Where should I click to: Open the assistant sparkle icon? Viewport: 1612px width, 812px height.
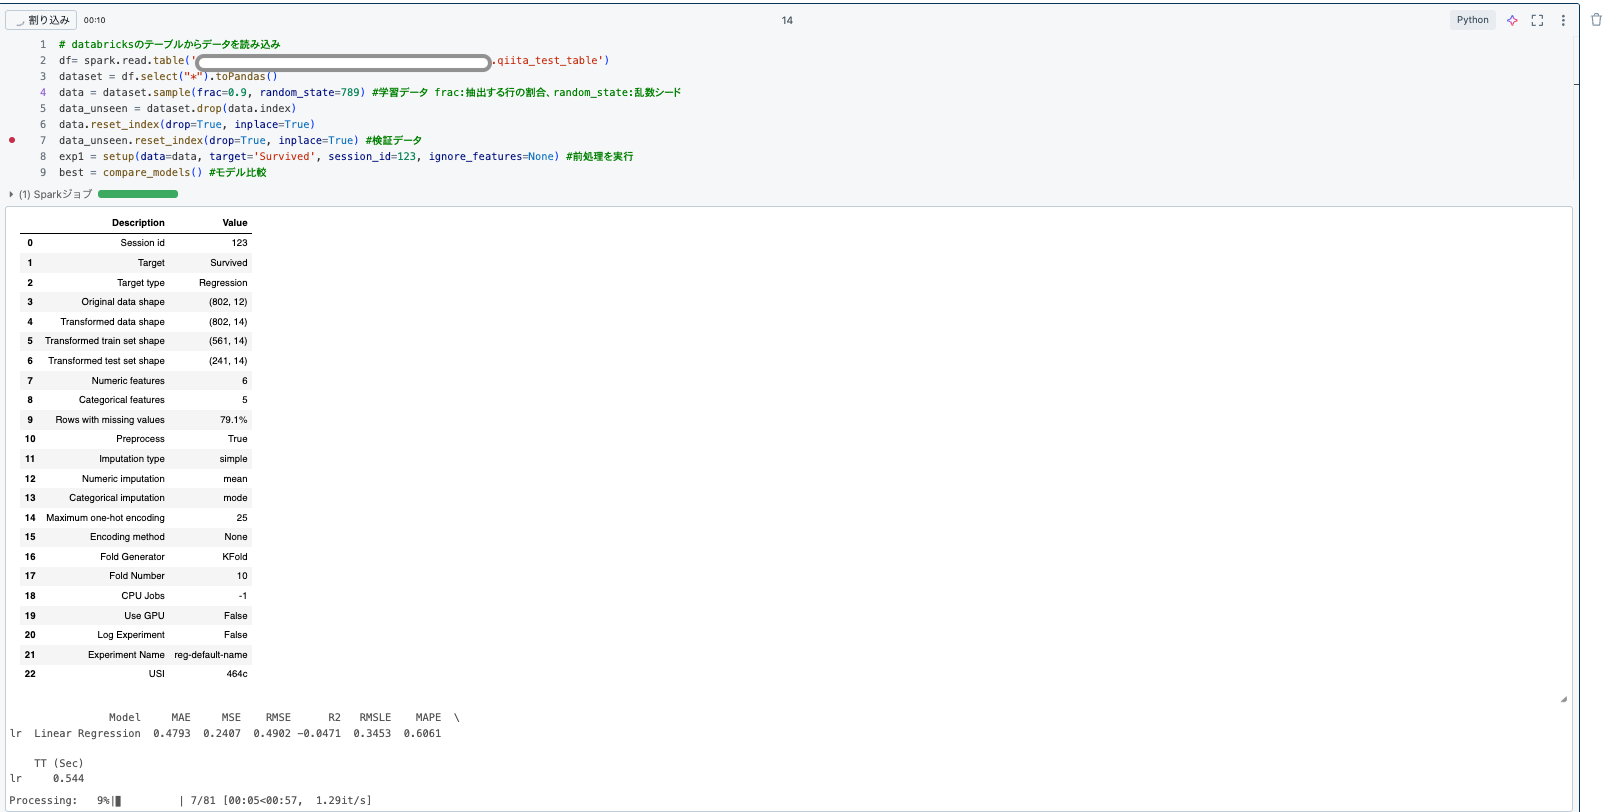tap(1512, 20)
